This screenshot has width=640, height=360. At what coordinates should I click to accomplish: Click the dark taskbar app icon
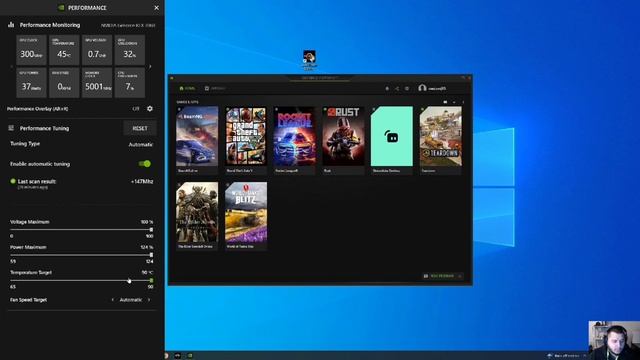[178, 356]
